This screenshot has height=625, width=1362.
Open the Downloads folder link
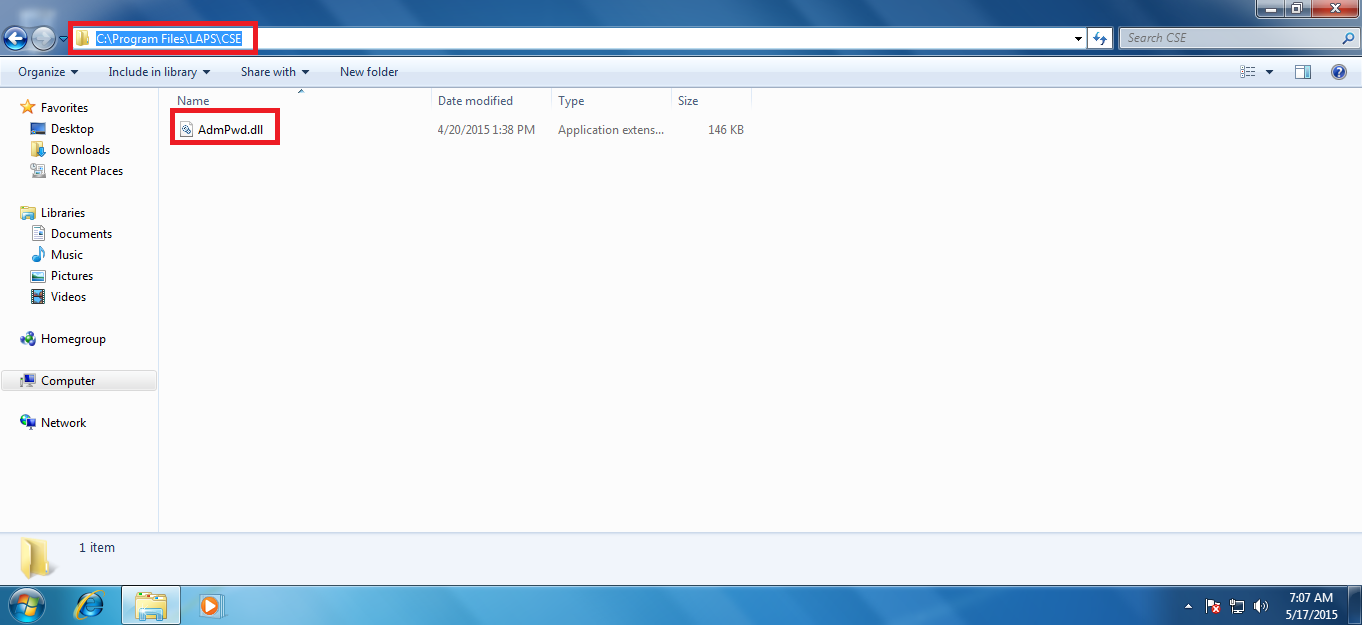[x=80, y=150]
